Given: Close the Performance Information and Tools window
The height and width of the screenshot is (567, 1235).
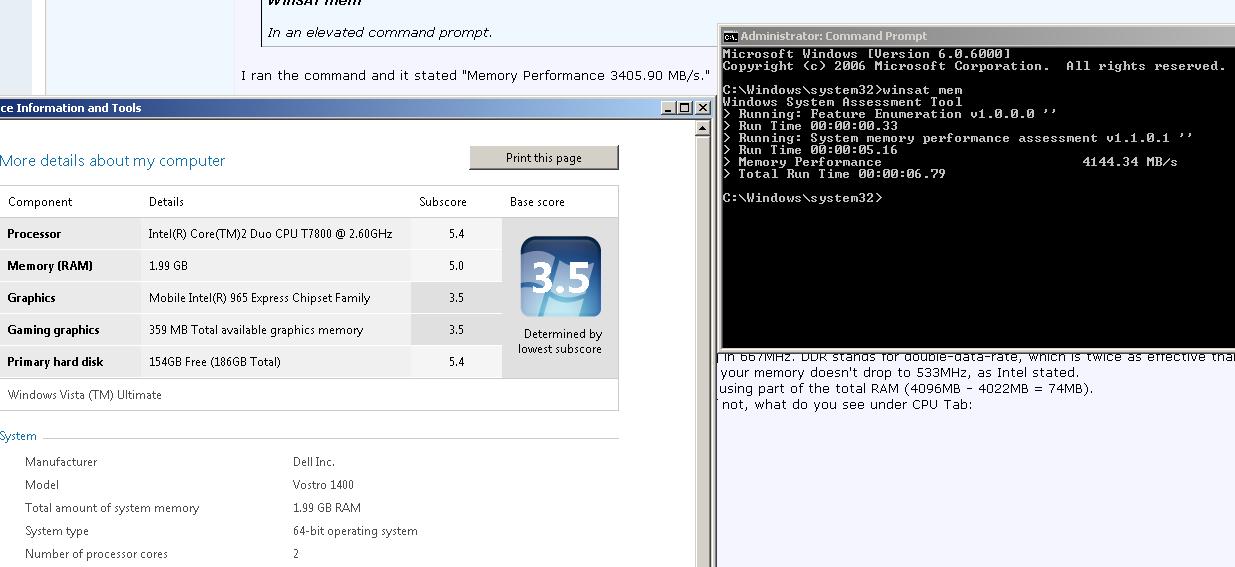Looking at the screenshot, I should 701,108.
